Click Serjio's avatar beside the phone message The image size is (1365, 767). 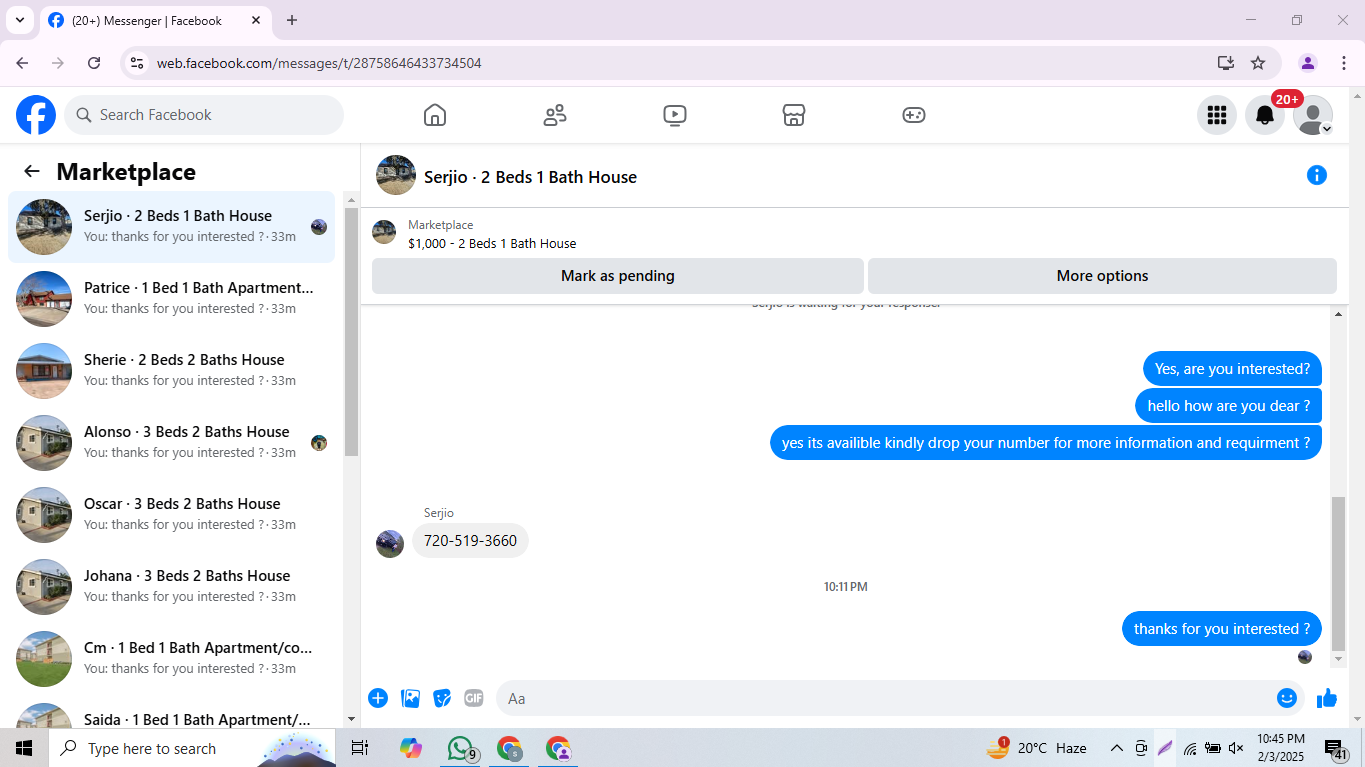point(390,544)
